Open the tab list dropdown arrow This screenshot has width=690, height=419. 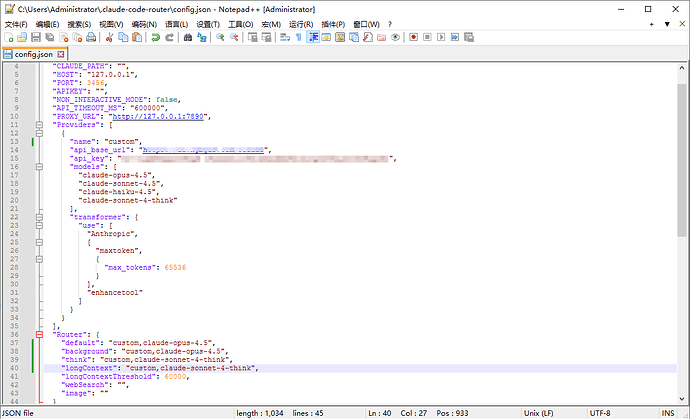(667, 24)
